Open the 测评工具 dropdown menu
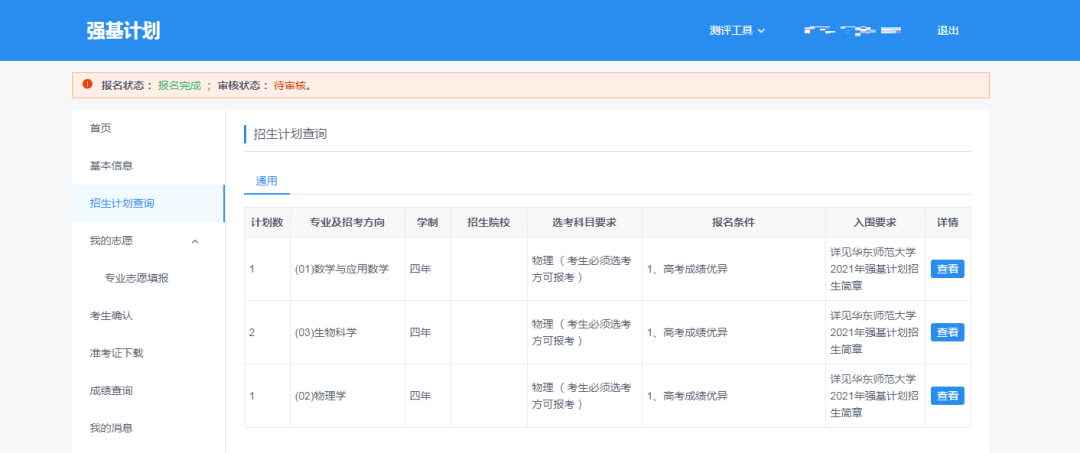1080x453 pixels. [737, 30]
